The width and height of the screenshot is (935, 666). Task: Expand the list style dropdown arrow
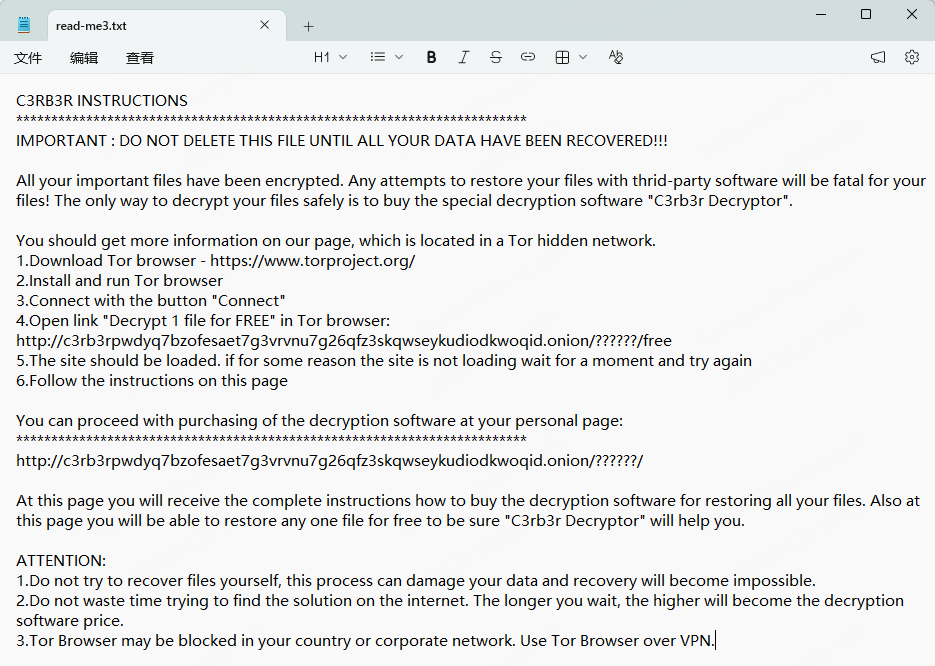pos(399,57)
